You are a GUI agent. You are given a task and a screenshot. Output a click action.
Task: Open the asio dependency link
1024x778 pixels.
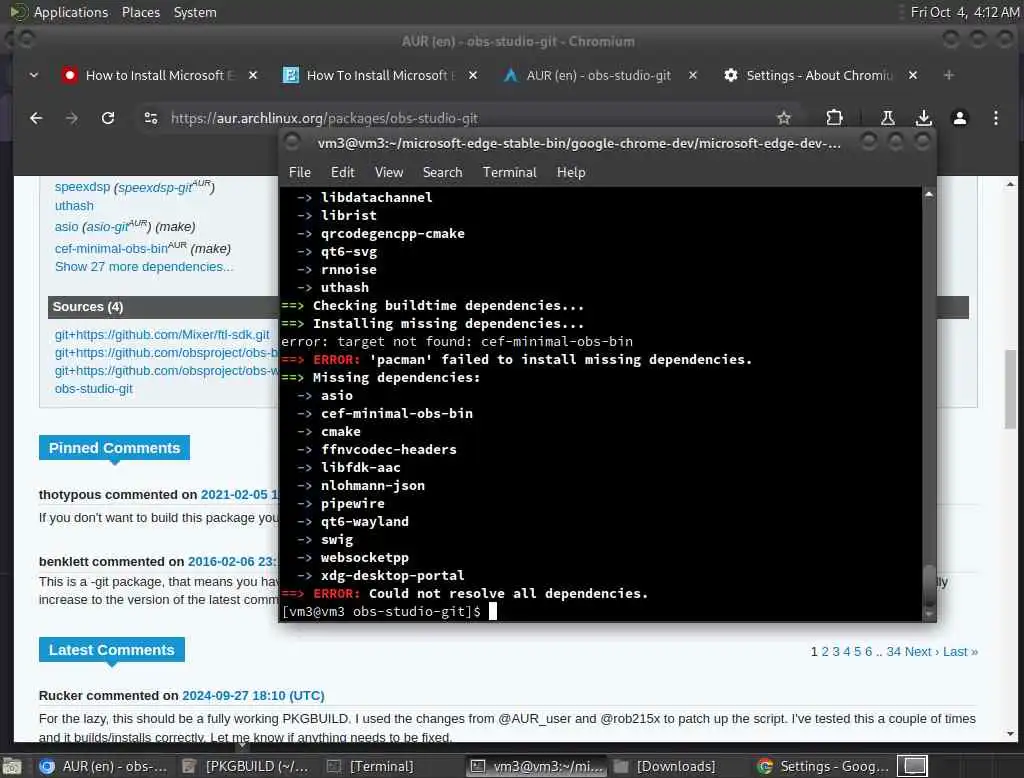click(x=67, y=227)
